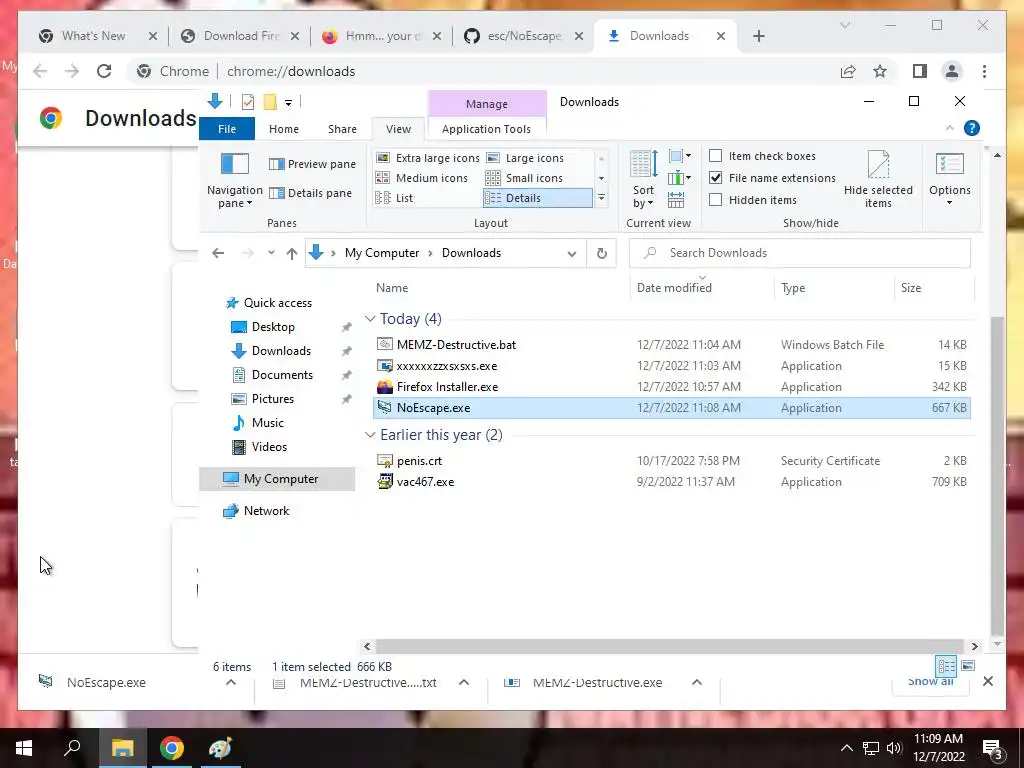Expand the layout gallery more arrow

(x=601, y=198)
